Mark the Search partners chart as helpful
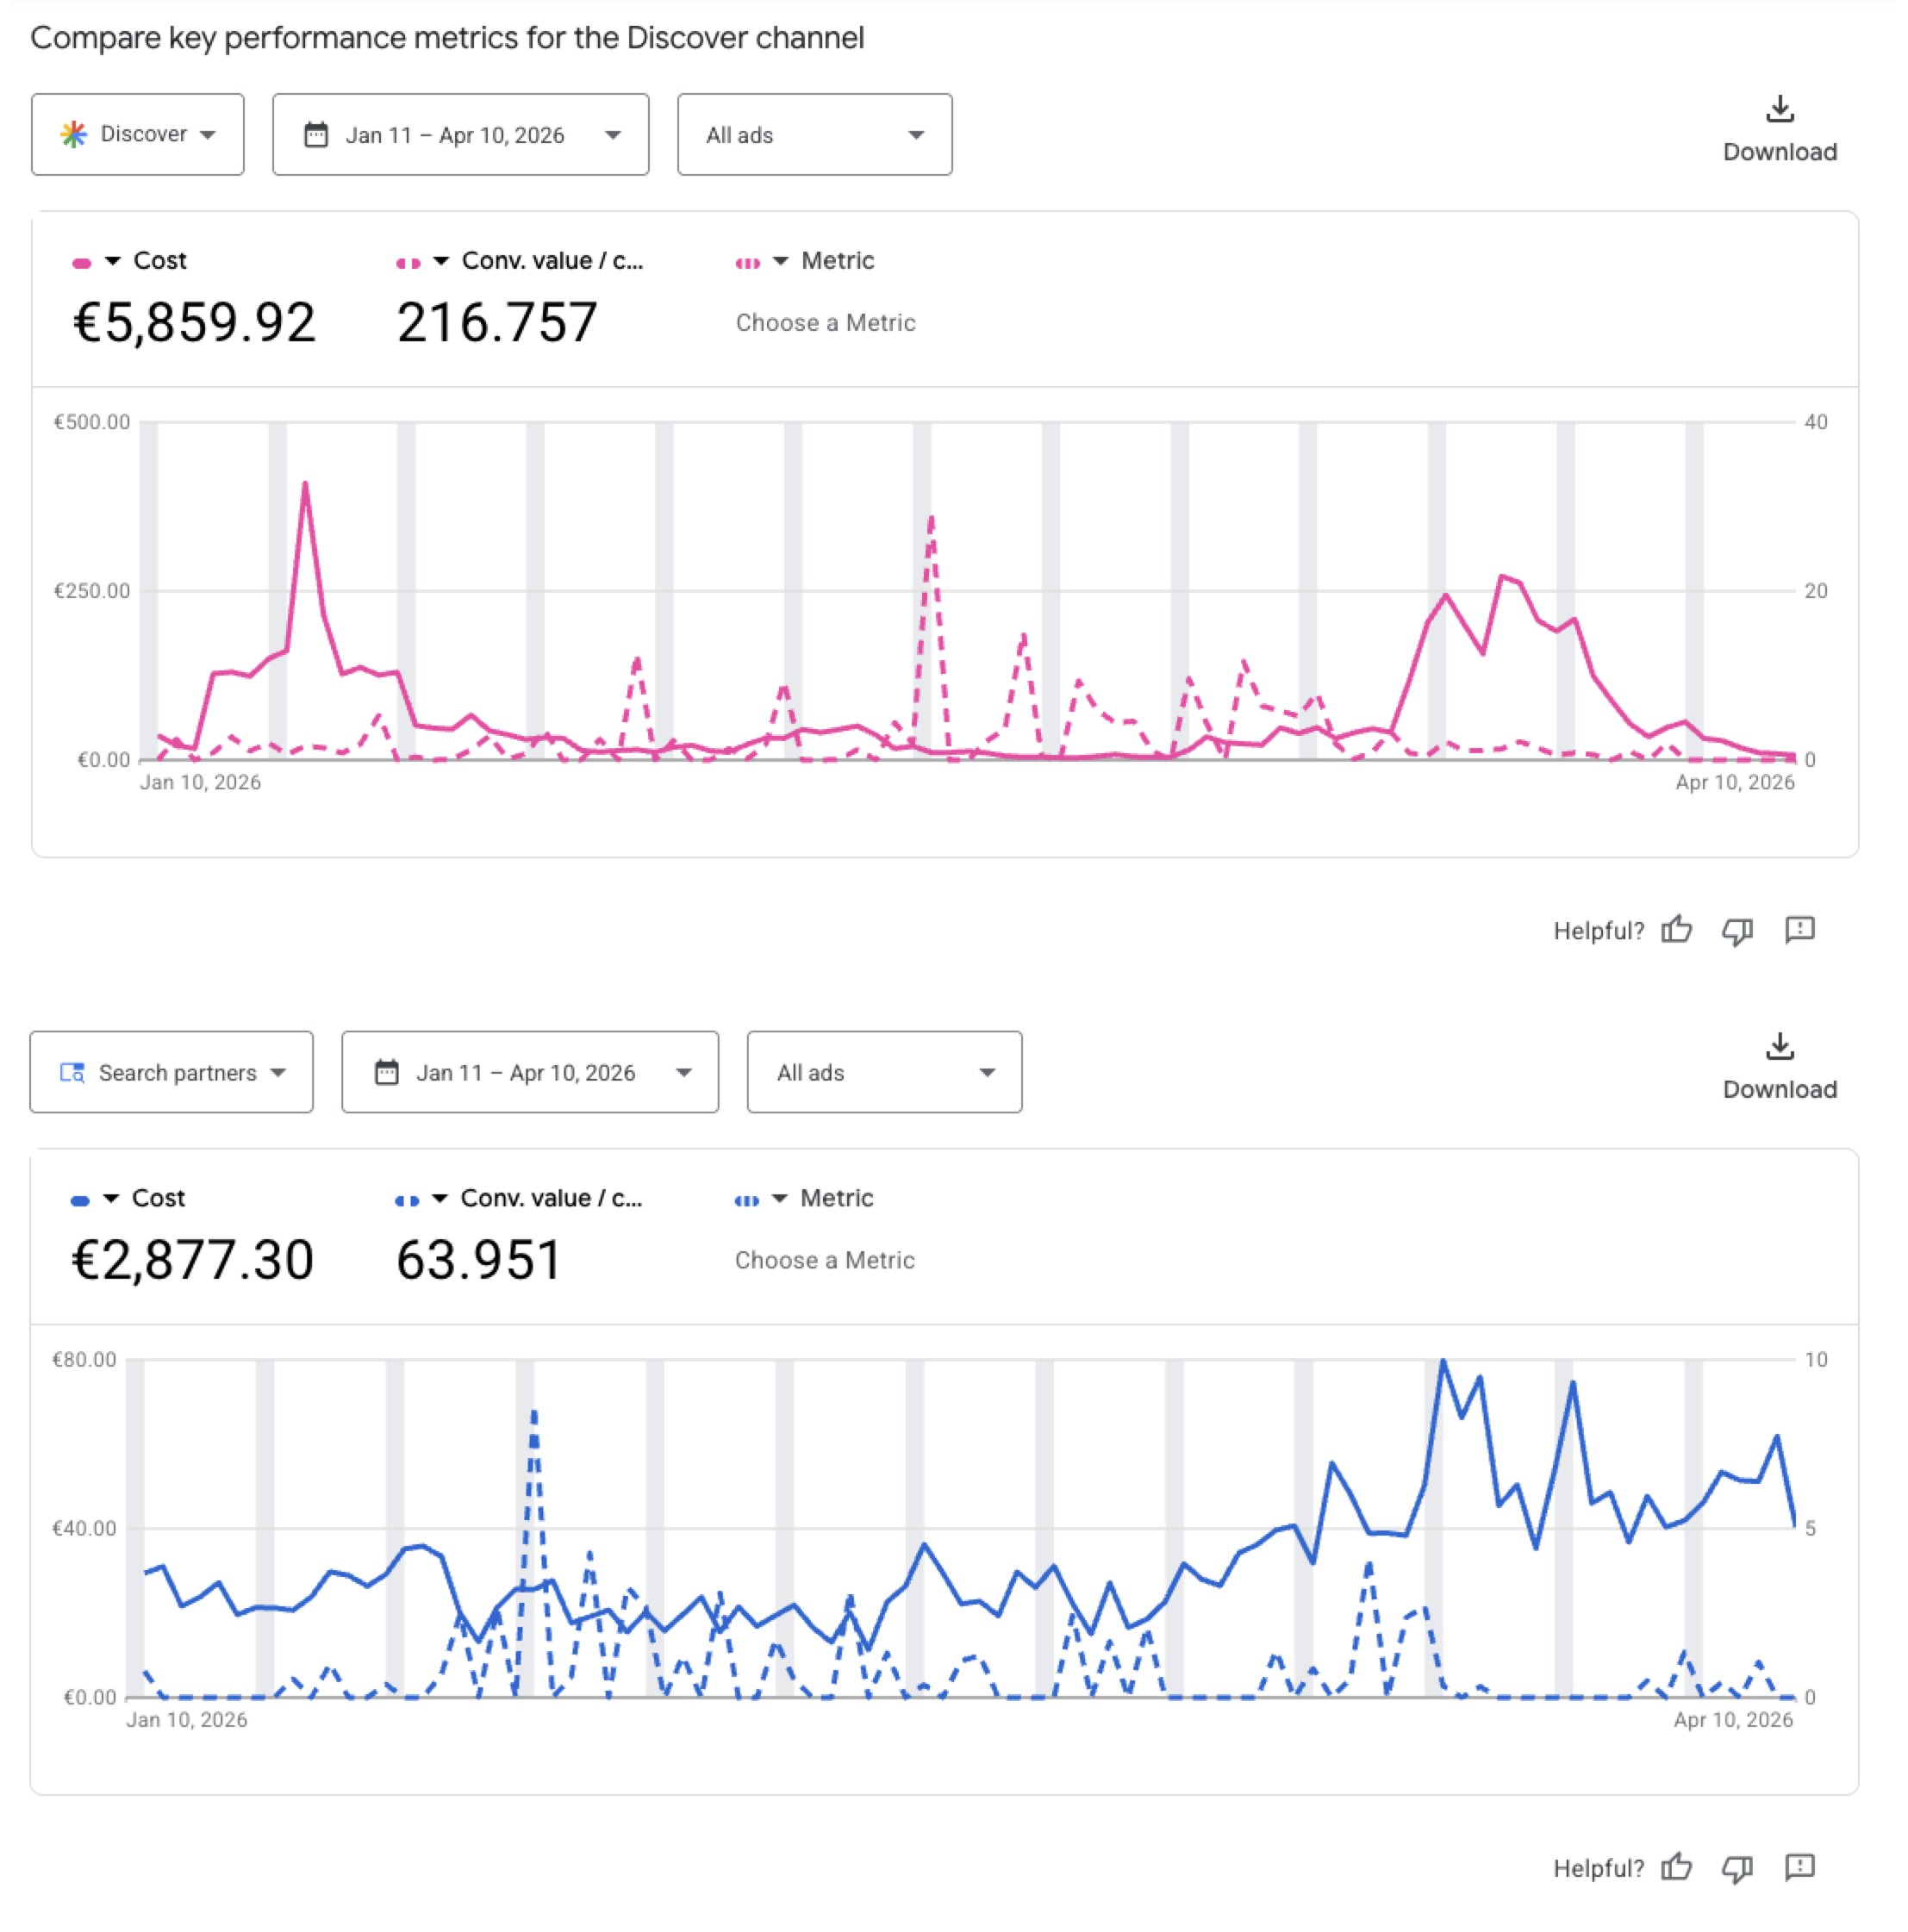Image resolution: width=1908 pixels, height=1932 pixels. pos(1677,1868)
